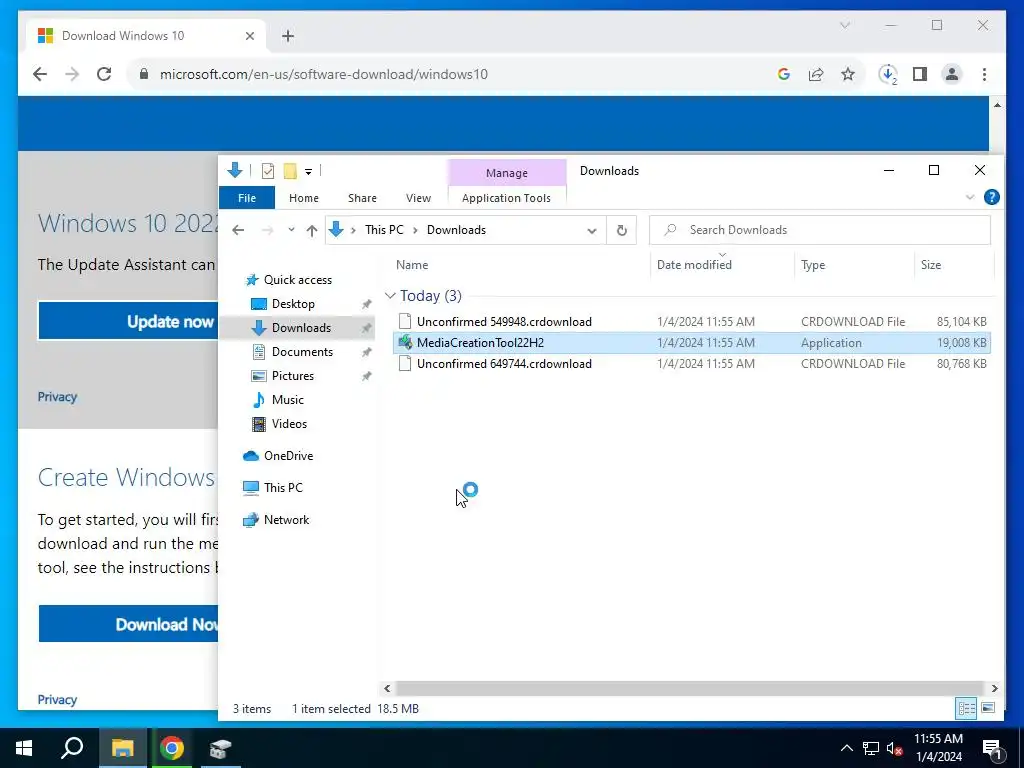Open the File tab in Explorer
Screen dimensions: 1024x768
pyautogui.click(x=247, y=198)
